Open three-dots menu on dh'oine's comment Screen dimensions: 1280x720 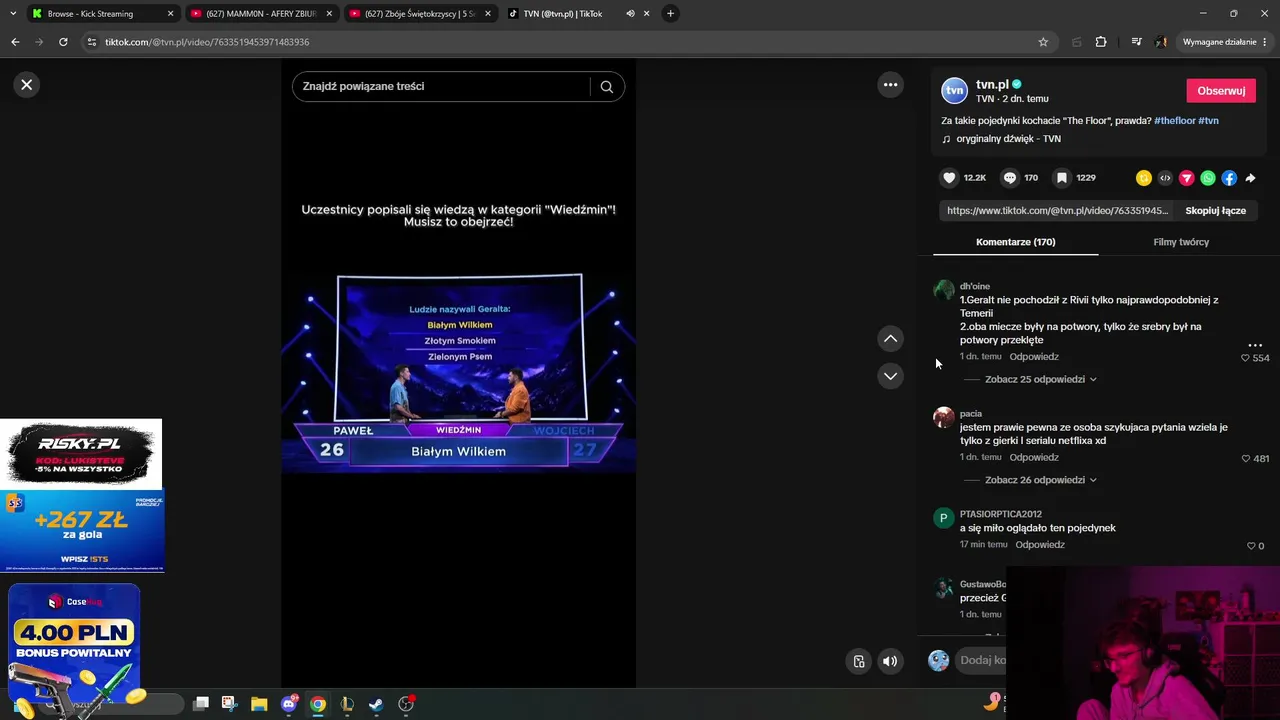point(1255,345)
